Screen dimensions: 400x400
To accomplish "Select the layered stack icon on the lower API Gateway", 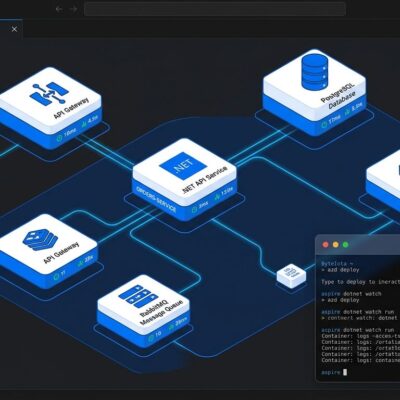I will tap(40, 240).
